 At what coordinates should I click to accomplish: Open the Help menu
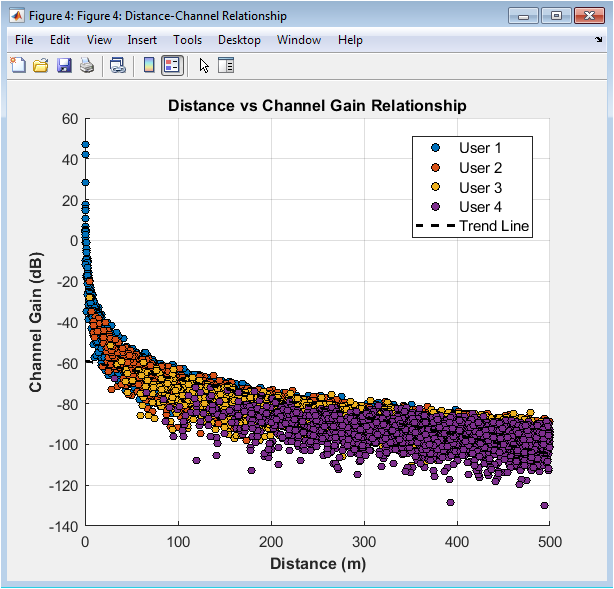click(350, 40)
